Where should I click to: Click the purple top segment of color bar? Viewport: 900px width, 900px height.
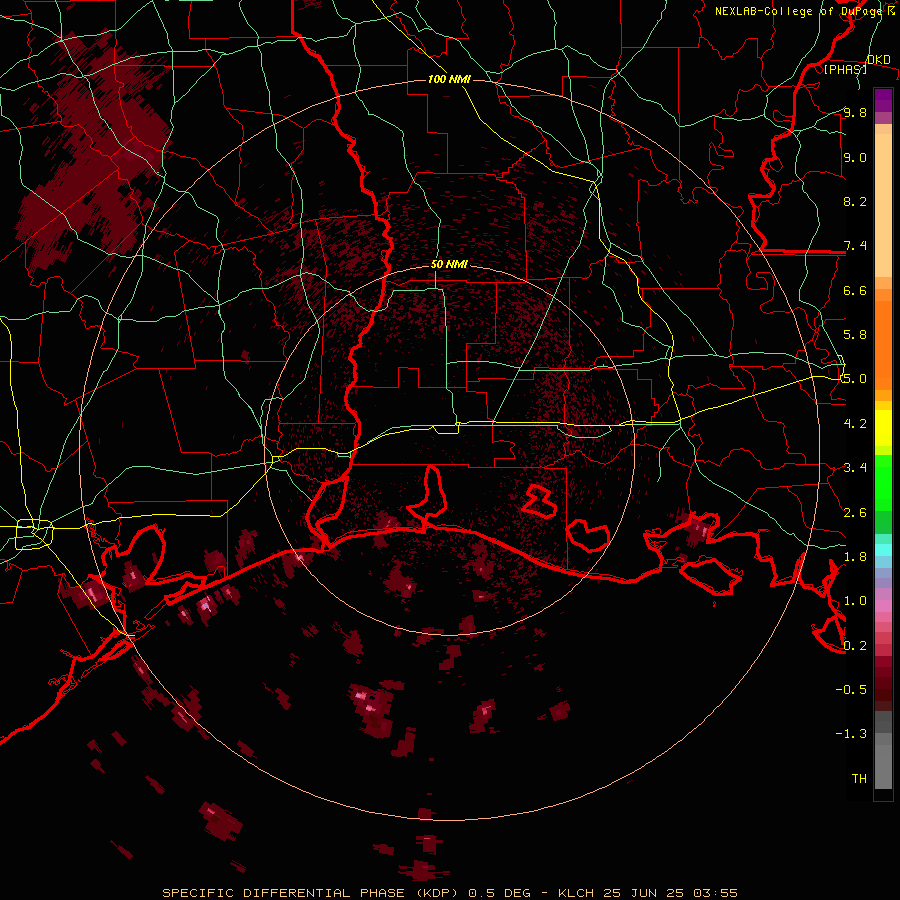coord(883,100)
